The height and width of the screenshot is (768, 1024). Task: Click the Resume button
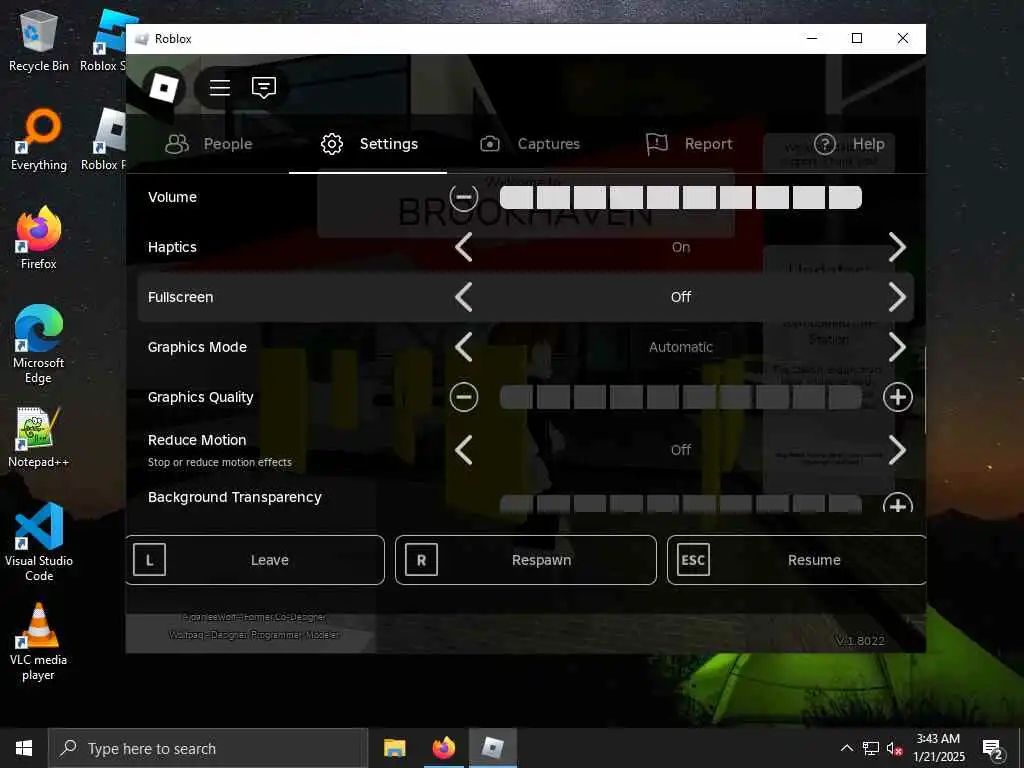[x=796, y=560]
